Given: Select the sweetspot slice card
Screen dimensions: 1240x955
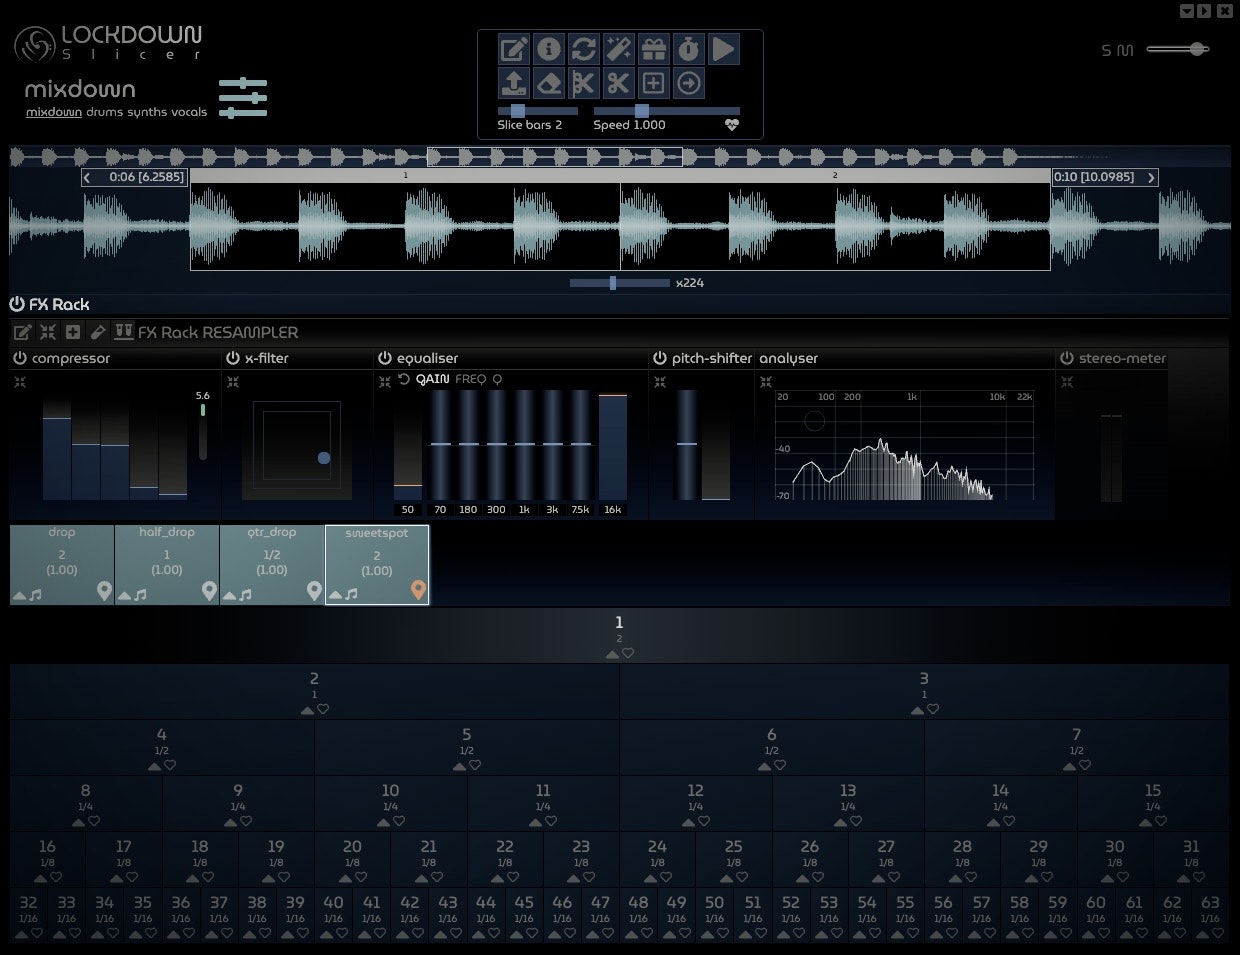Looking at the screenshot, I should [377, 565].
